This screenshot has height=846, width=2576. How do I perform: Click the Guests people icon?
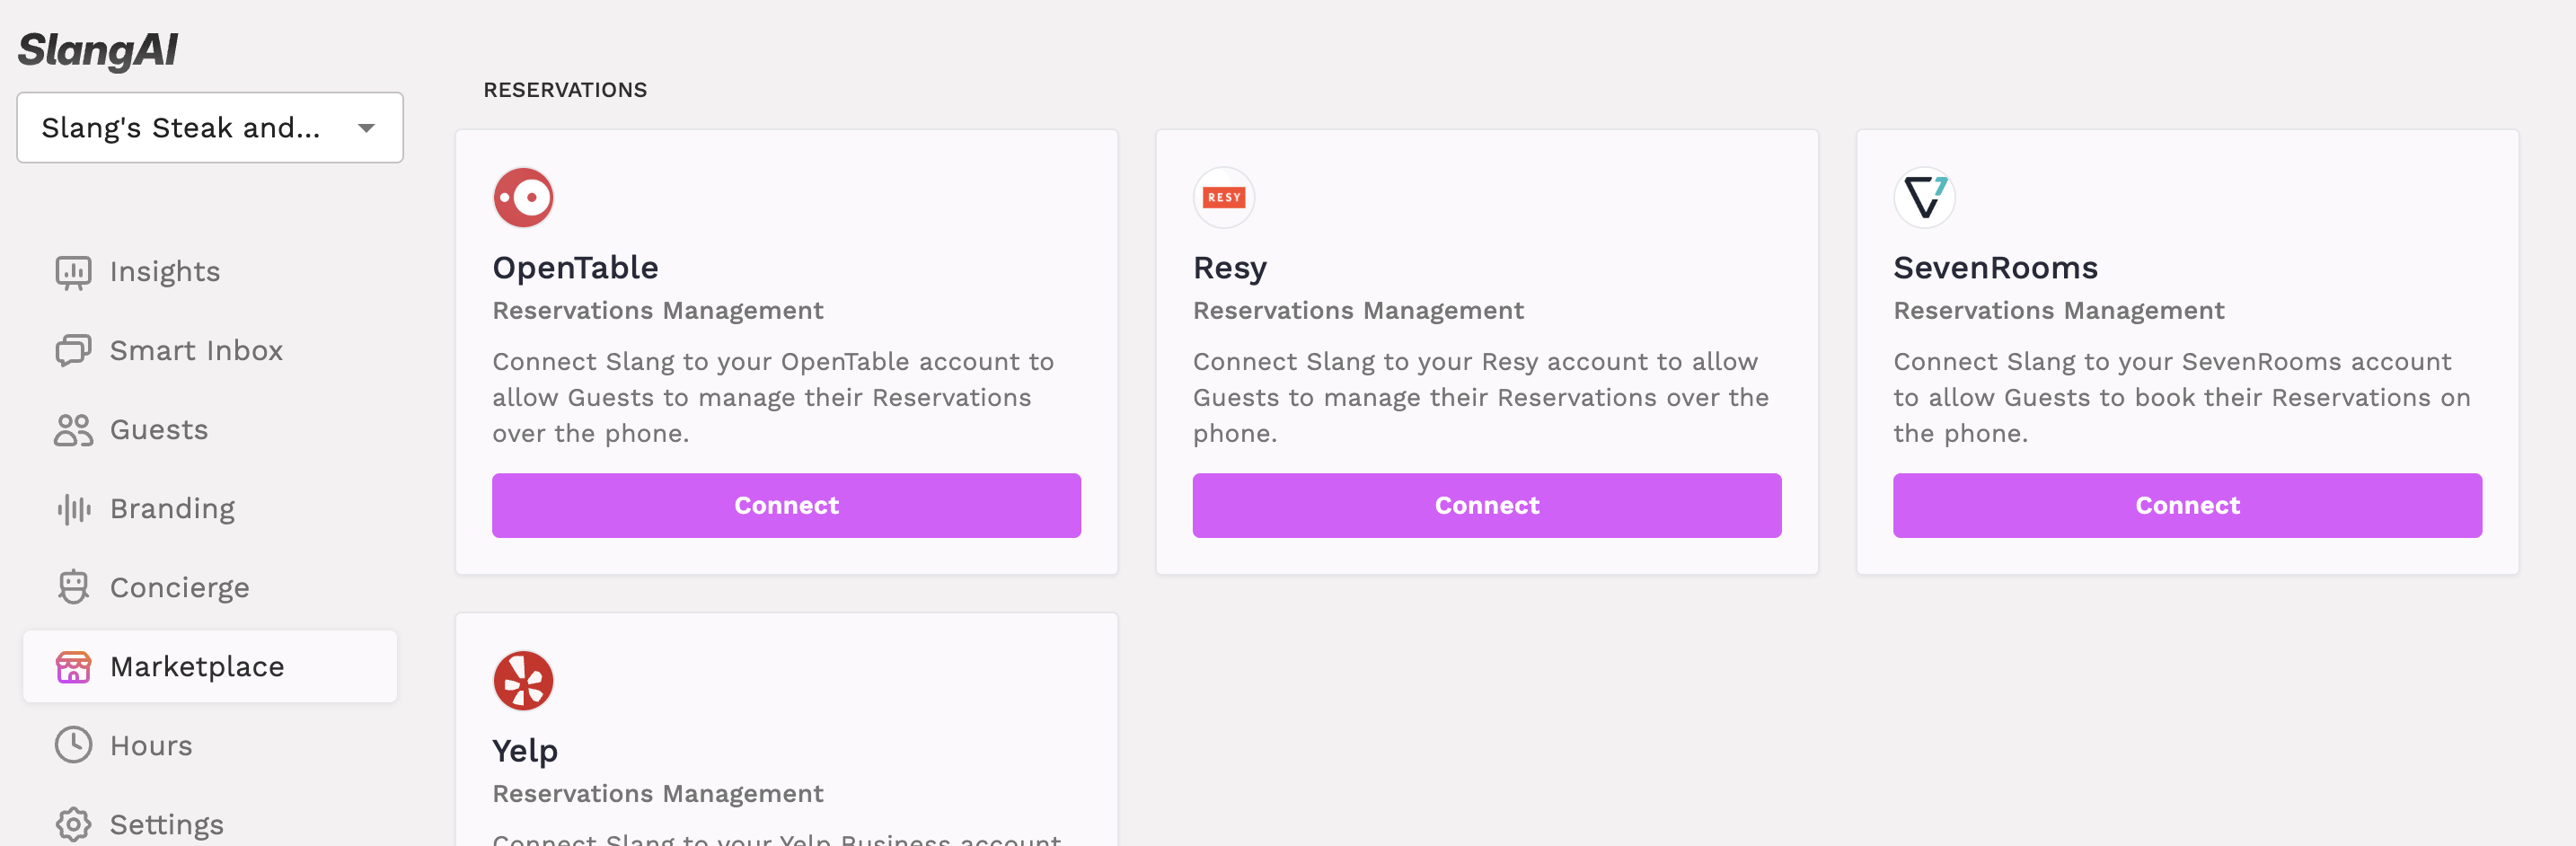[x=73, y=430]
